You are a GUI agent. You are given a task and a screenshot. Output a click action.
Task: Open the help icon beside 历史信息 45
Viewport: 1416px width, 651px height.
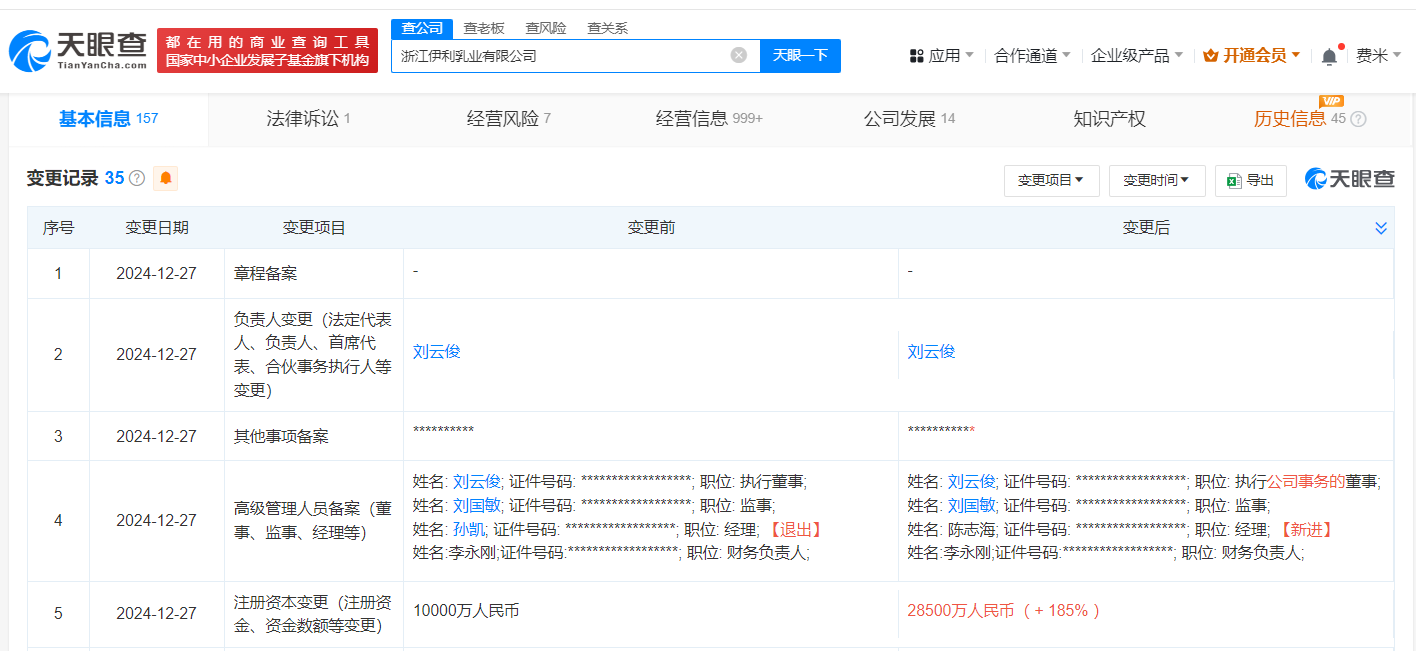tap(1358, 119)
